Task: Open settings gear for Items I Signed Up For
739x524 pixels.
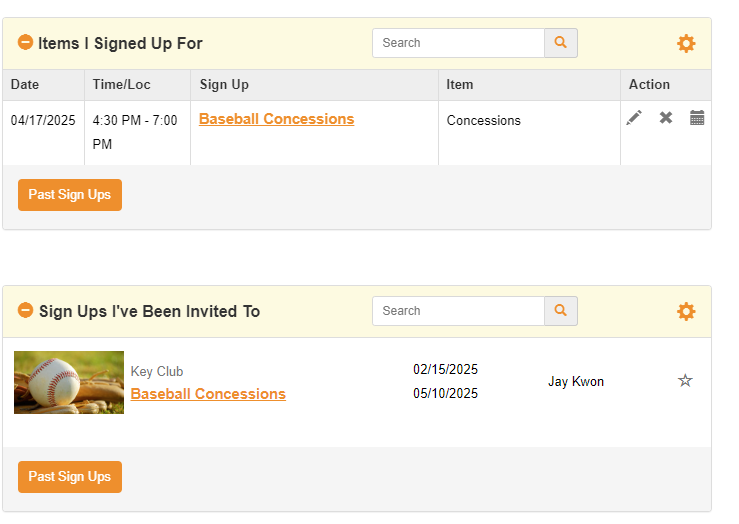Action: tap(686, 43)
